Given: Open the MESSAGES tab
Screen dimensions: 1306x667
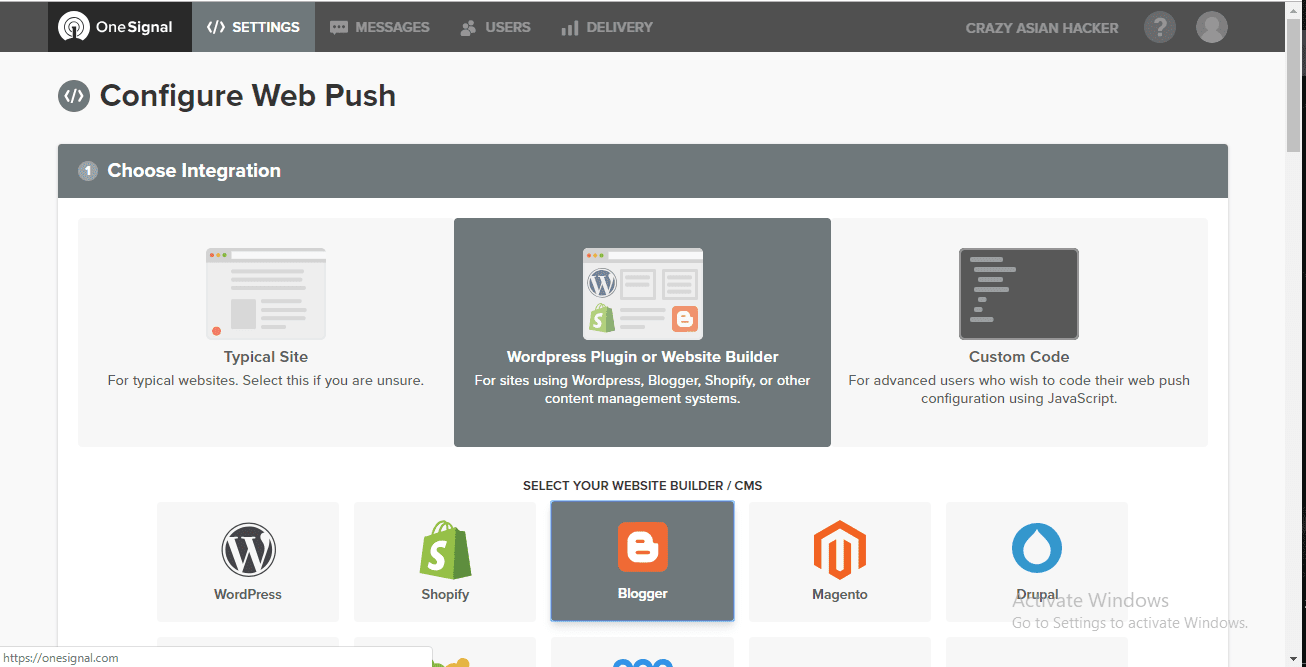Looking at the screenshot, I should 379,27.
